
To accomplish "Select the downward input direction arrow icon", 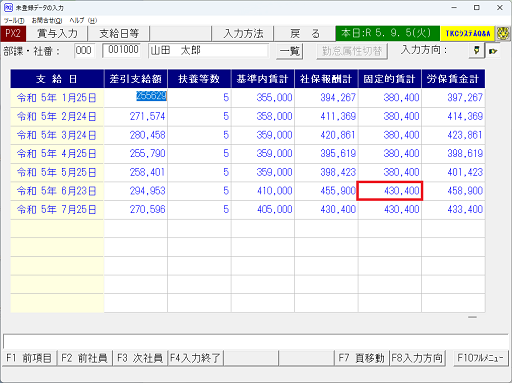I will pyautogui.click(x=476, y=51).
